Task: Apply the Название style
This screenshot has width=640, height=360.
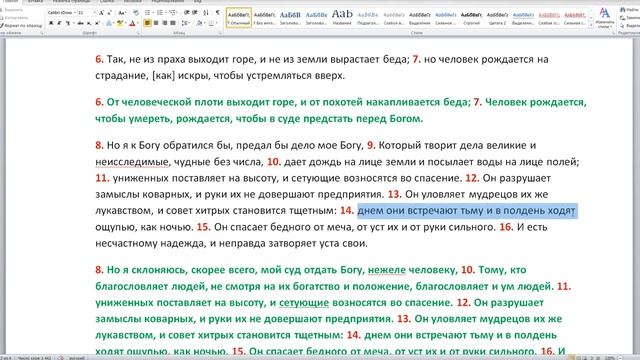Action: tap(342, 18)
